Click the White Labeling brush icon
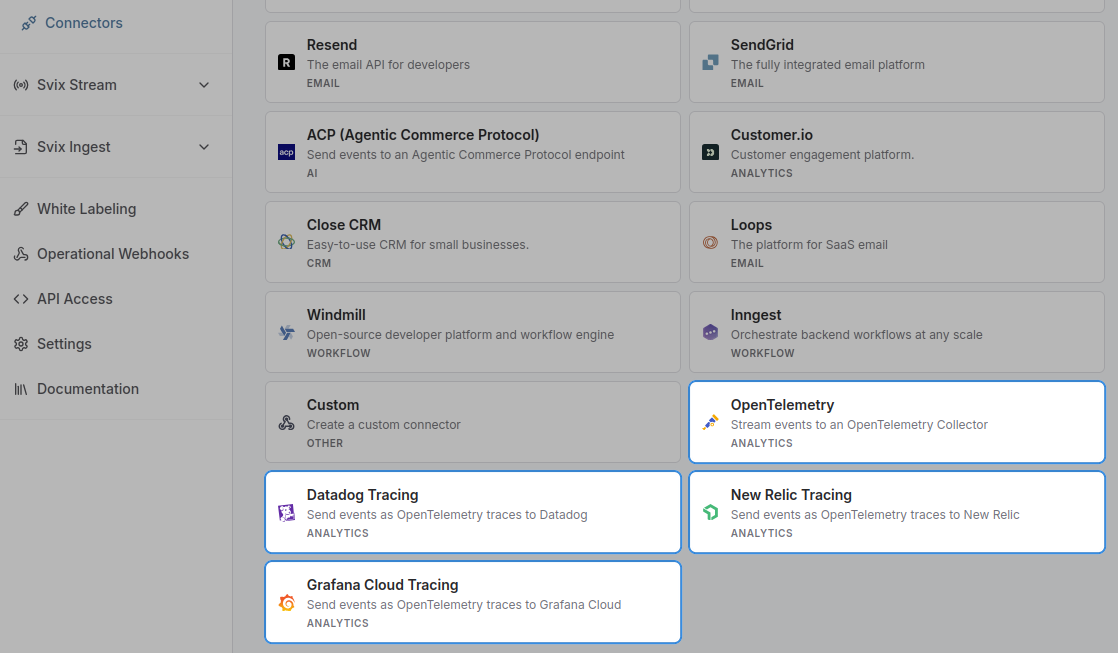 tap(21, 209)
